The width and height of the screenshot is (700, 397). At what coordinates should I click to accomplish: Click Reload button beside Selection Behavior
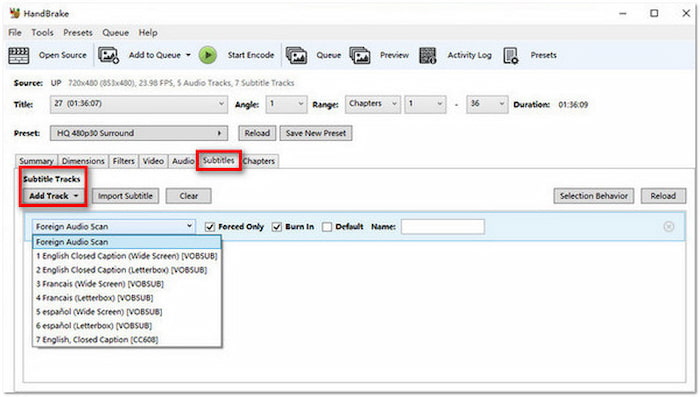coord(663,196)
